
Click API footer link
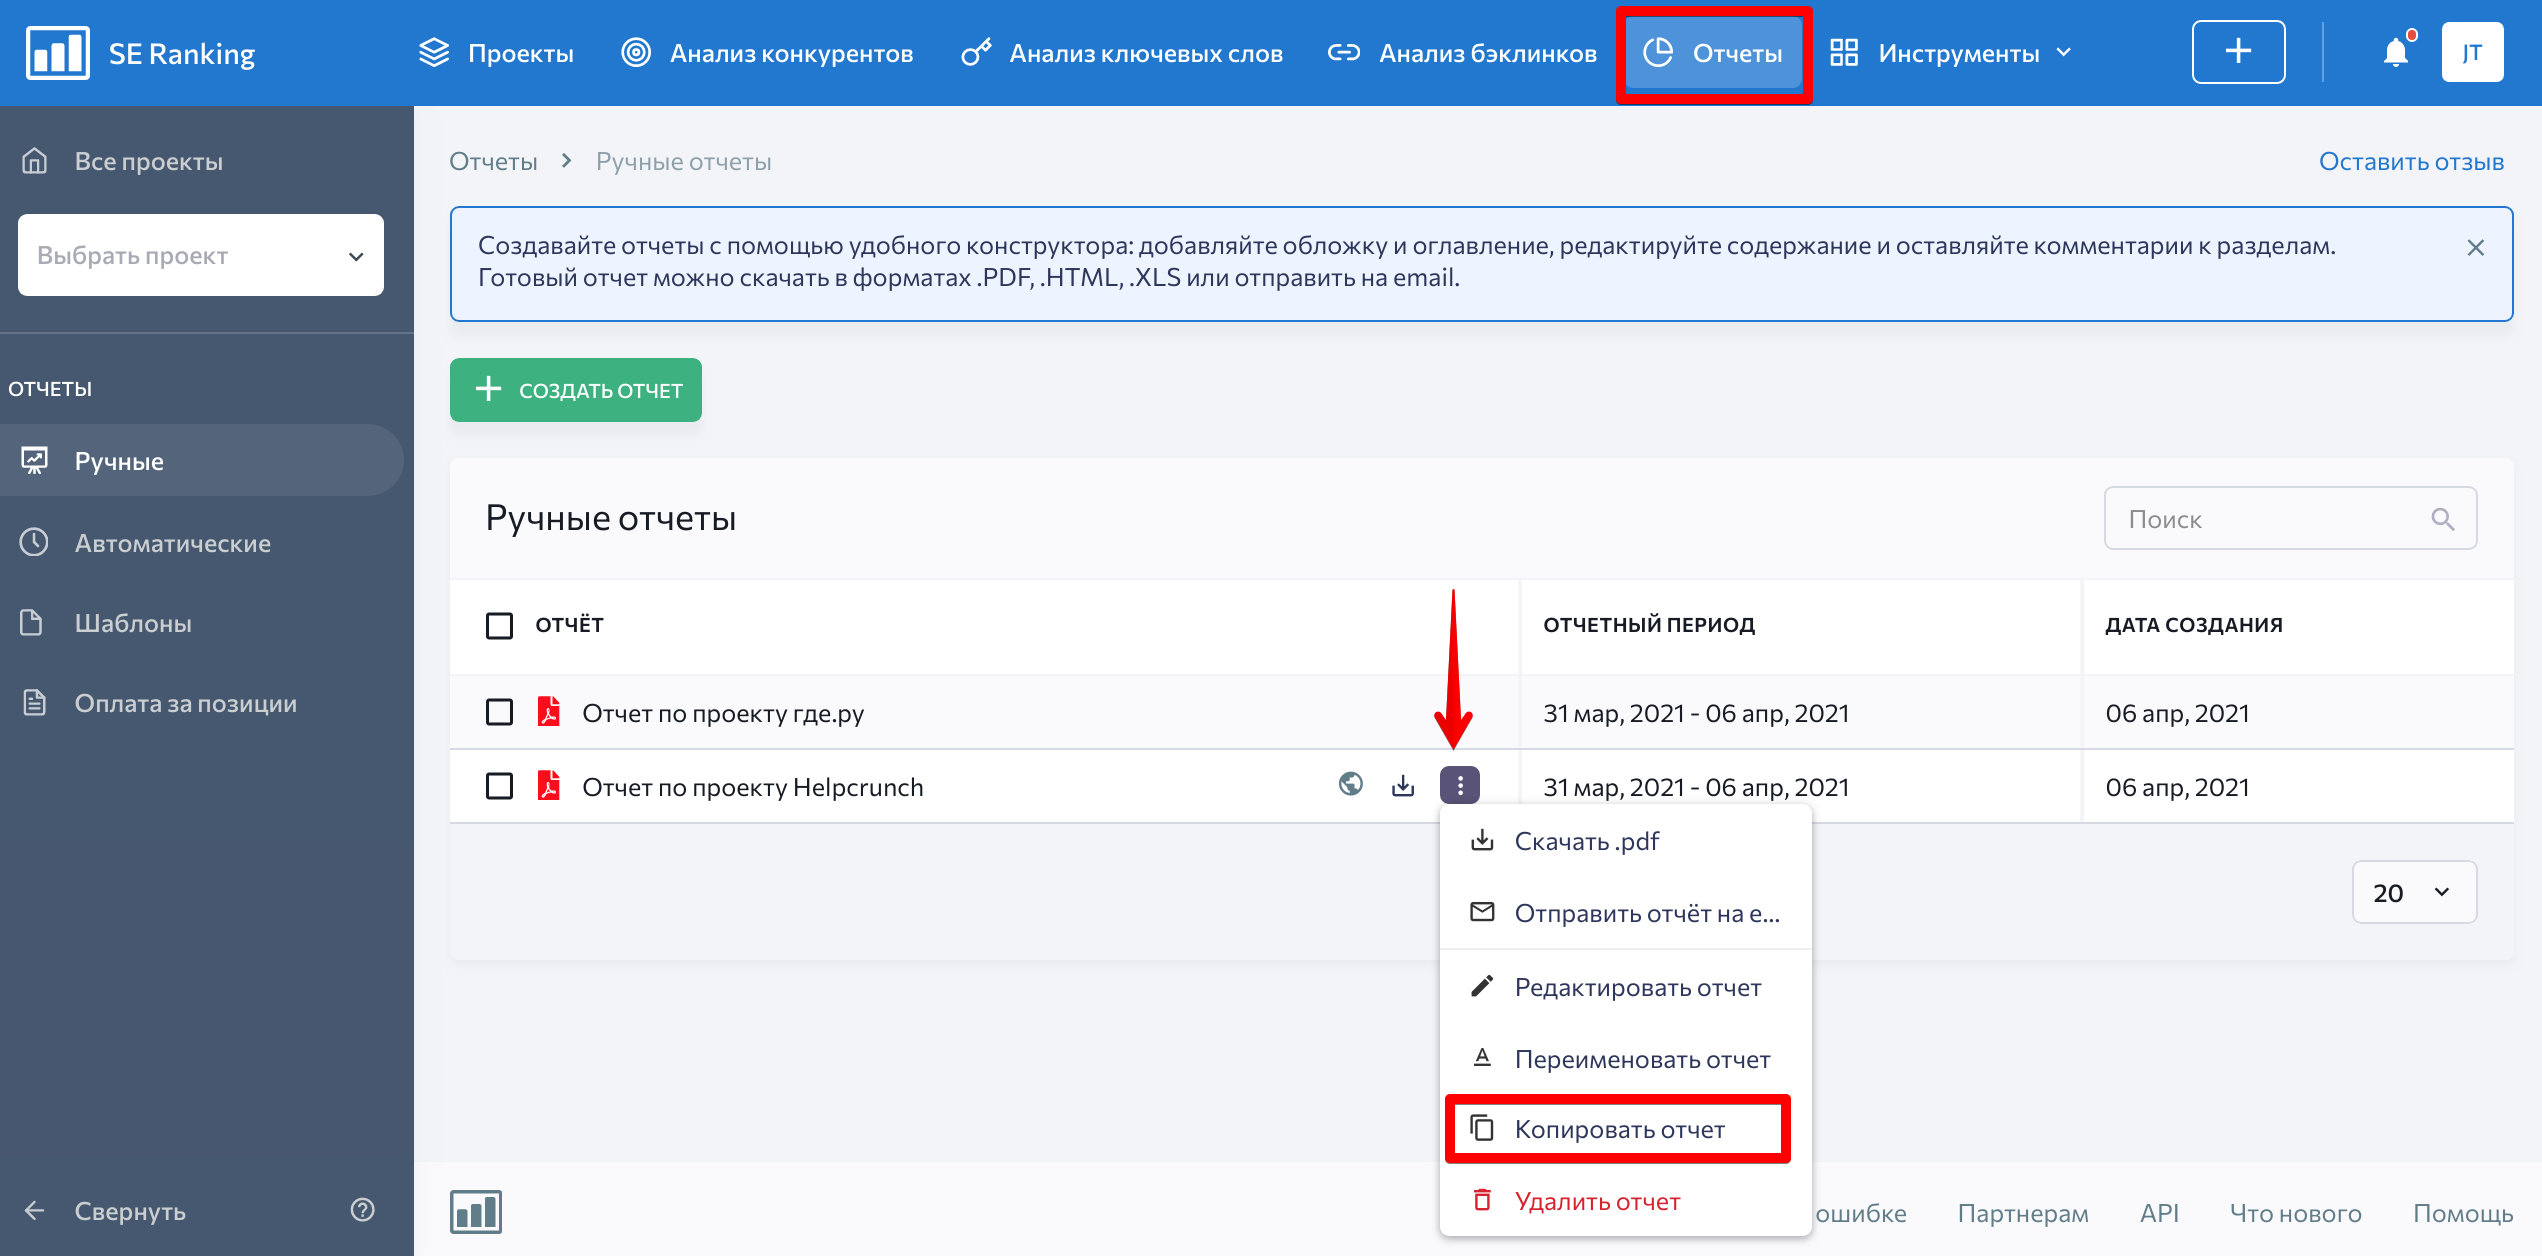[x=2159, y=1213]
